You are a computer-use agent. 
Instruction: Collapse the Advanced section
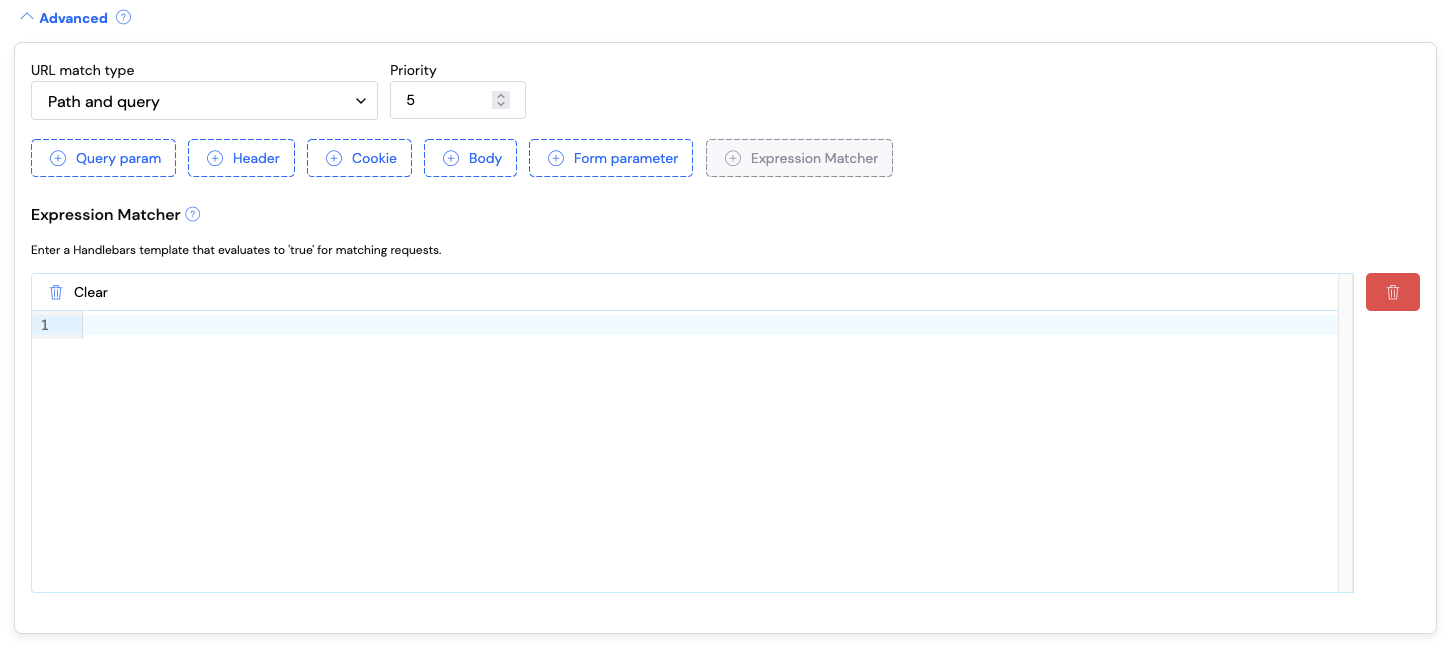coord(27,17)
